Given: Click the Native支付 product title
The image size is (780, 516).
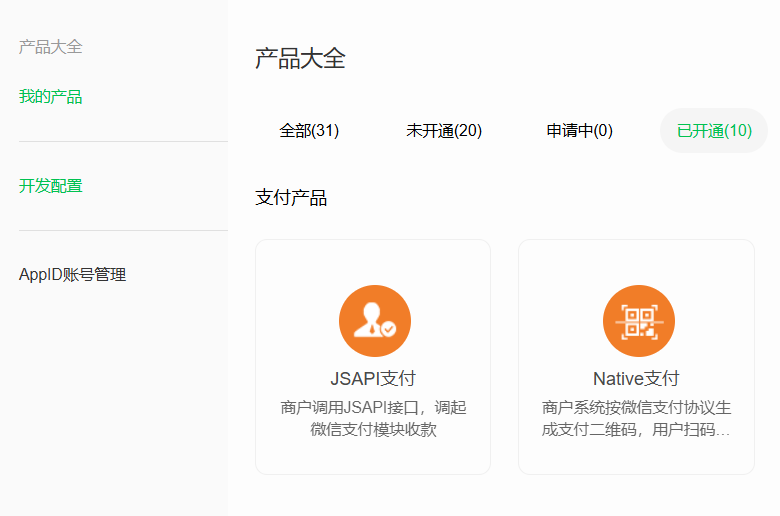Looking at the screenshot, I should tap(636, 379).
